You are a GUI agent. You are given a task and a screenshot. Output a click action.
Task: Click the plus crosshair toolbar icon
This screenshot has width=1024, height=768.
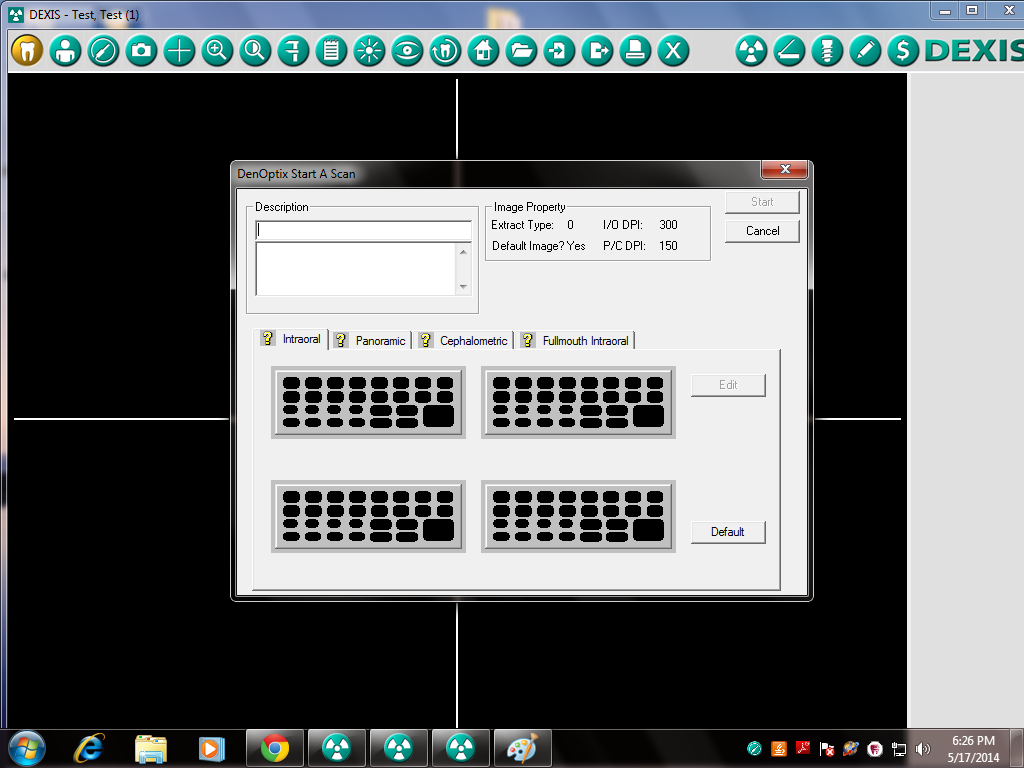(179, 50)
